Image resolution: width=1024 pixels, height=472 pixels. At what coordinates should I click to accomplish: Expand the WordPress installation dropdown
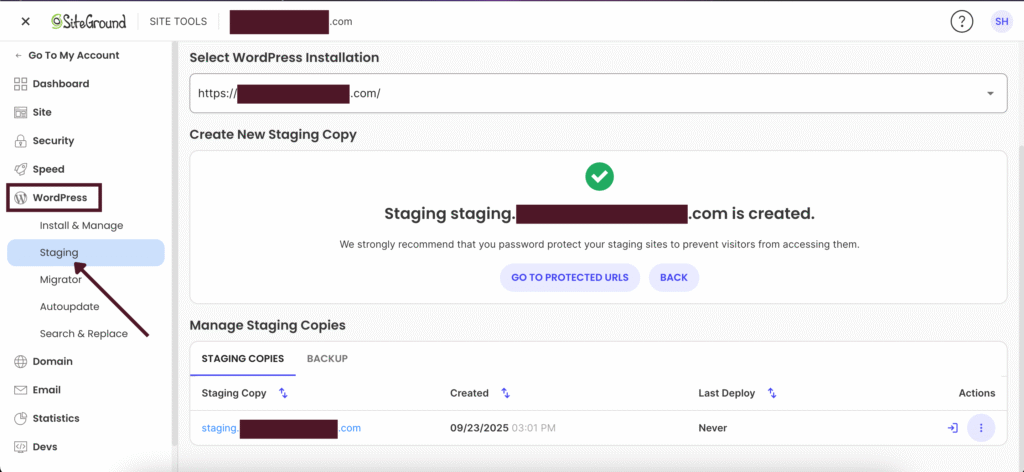click(x=990, y=94)
